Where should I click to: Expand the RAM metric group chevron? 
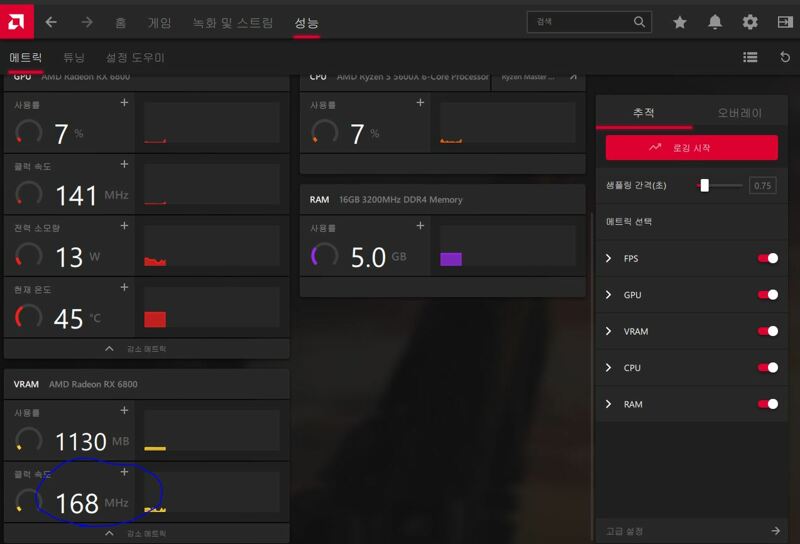coord(608,404)
